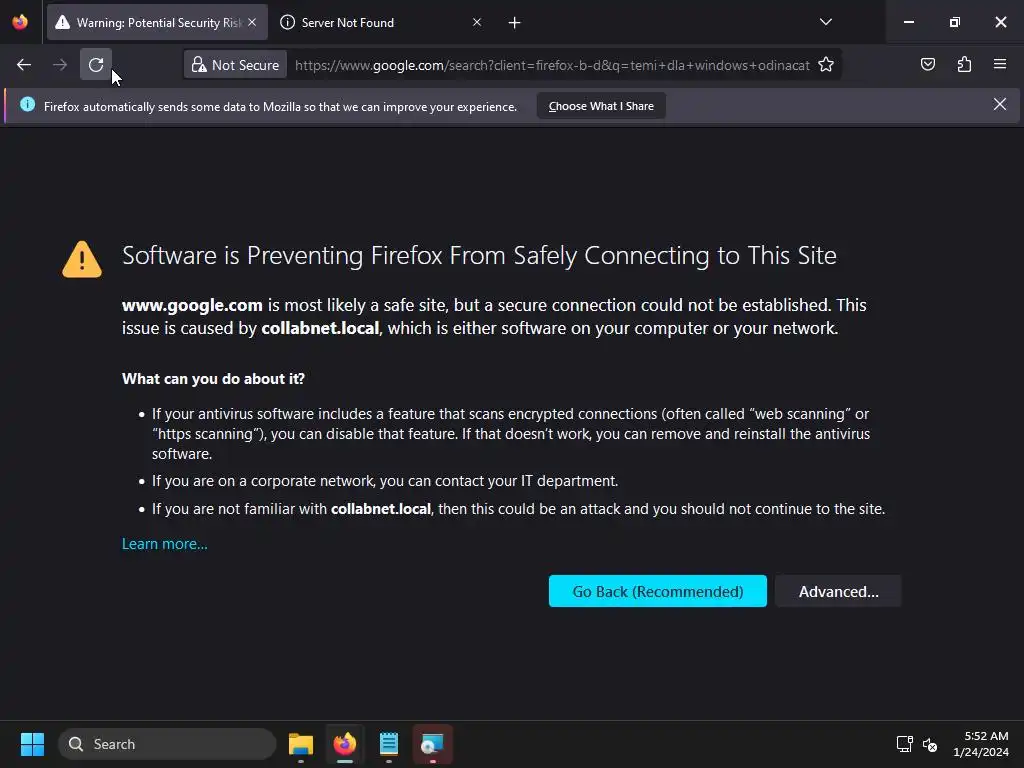Image resolution: width=1024 pixels, height=768 pixels.
Task: Open the disc installer app in taskbar
Action: click(432, 744)
